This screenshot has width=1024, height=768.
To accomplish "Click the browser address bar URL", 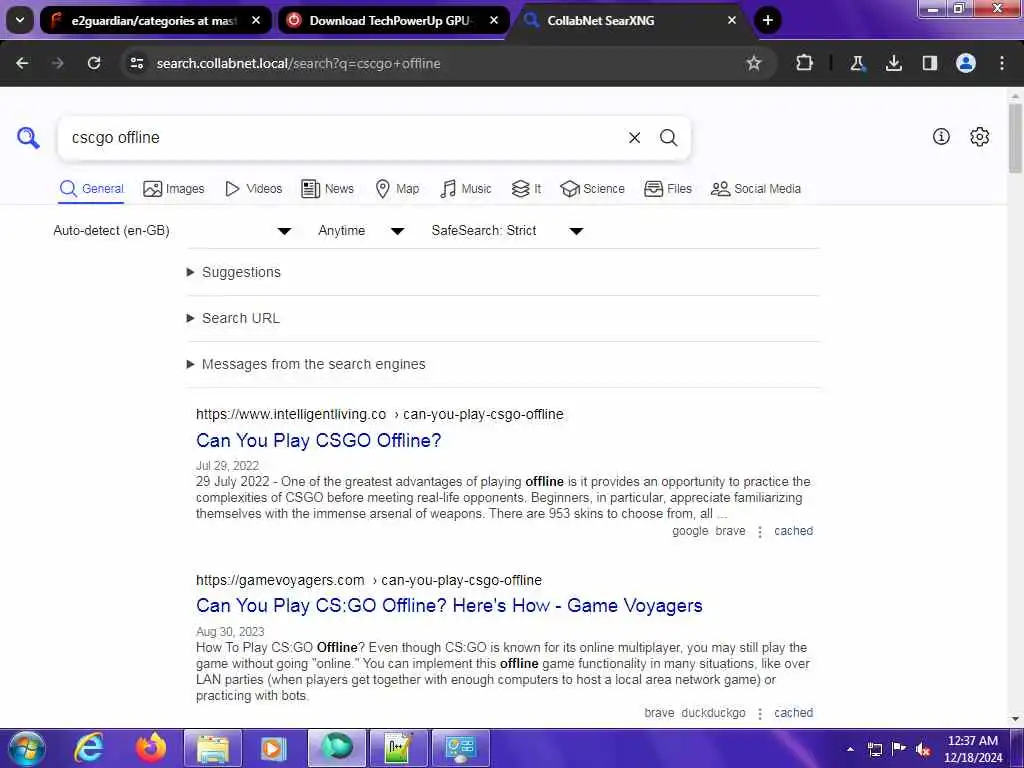I will 298,63.
